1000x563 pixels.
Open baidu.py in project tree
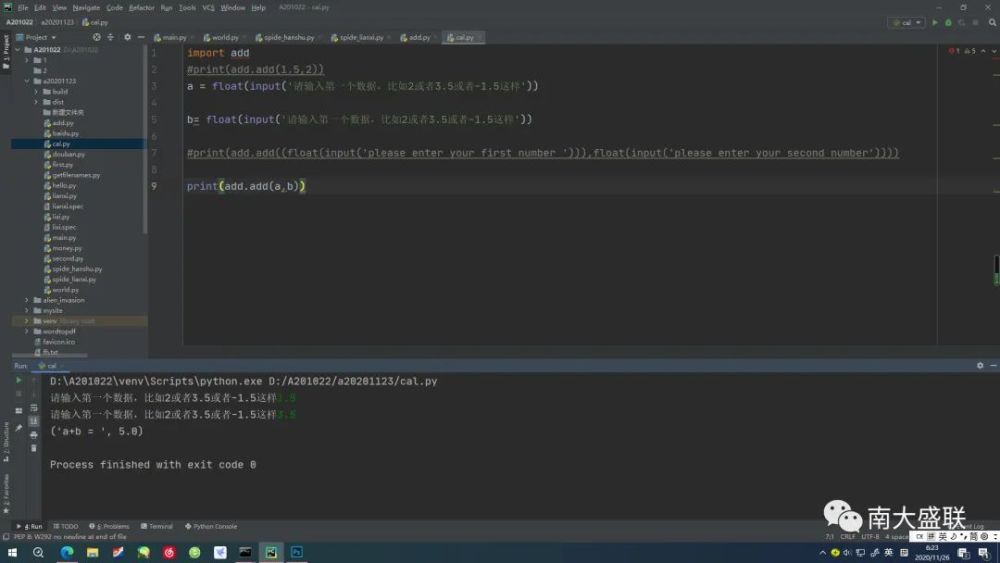(61, 133)
